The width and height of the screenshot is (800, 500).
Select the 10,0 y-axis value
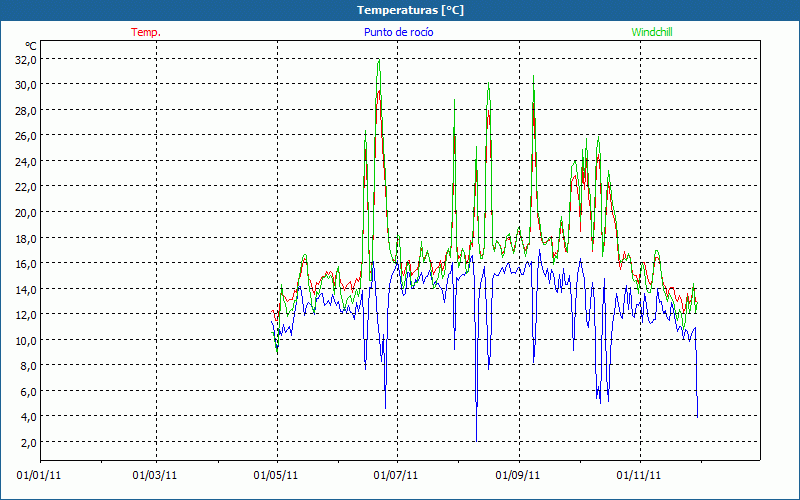(26, 340)
